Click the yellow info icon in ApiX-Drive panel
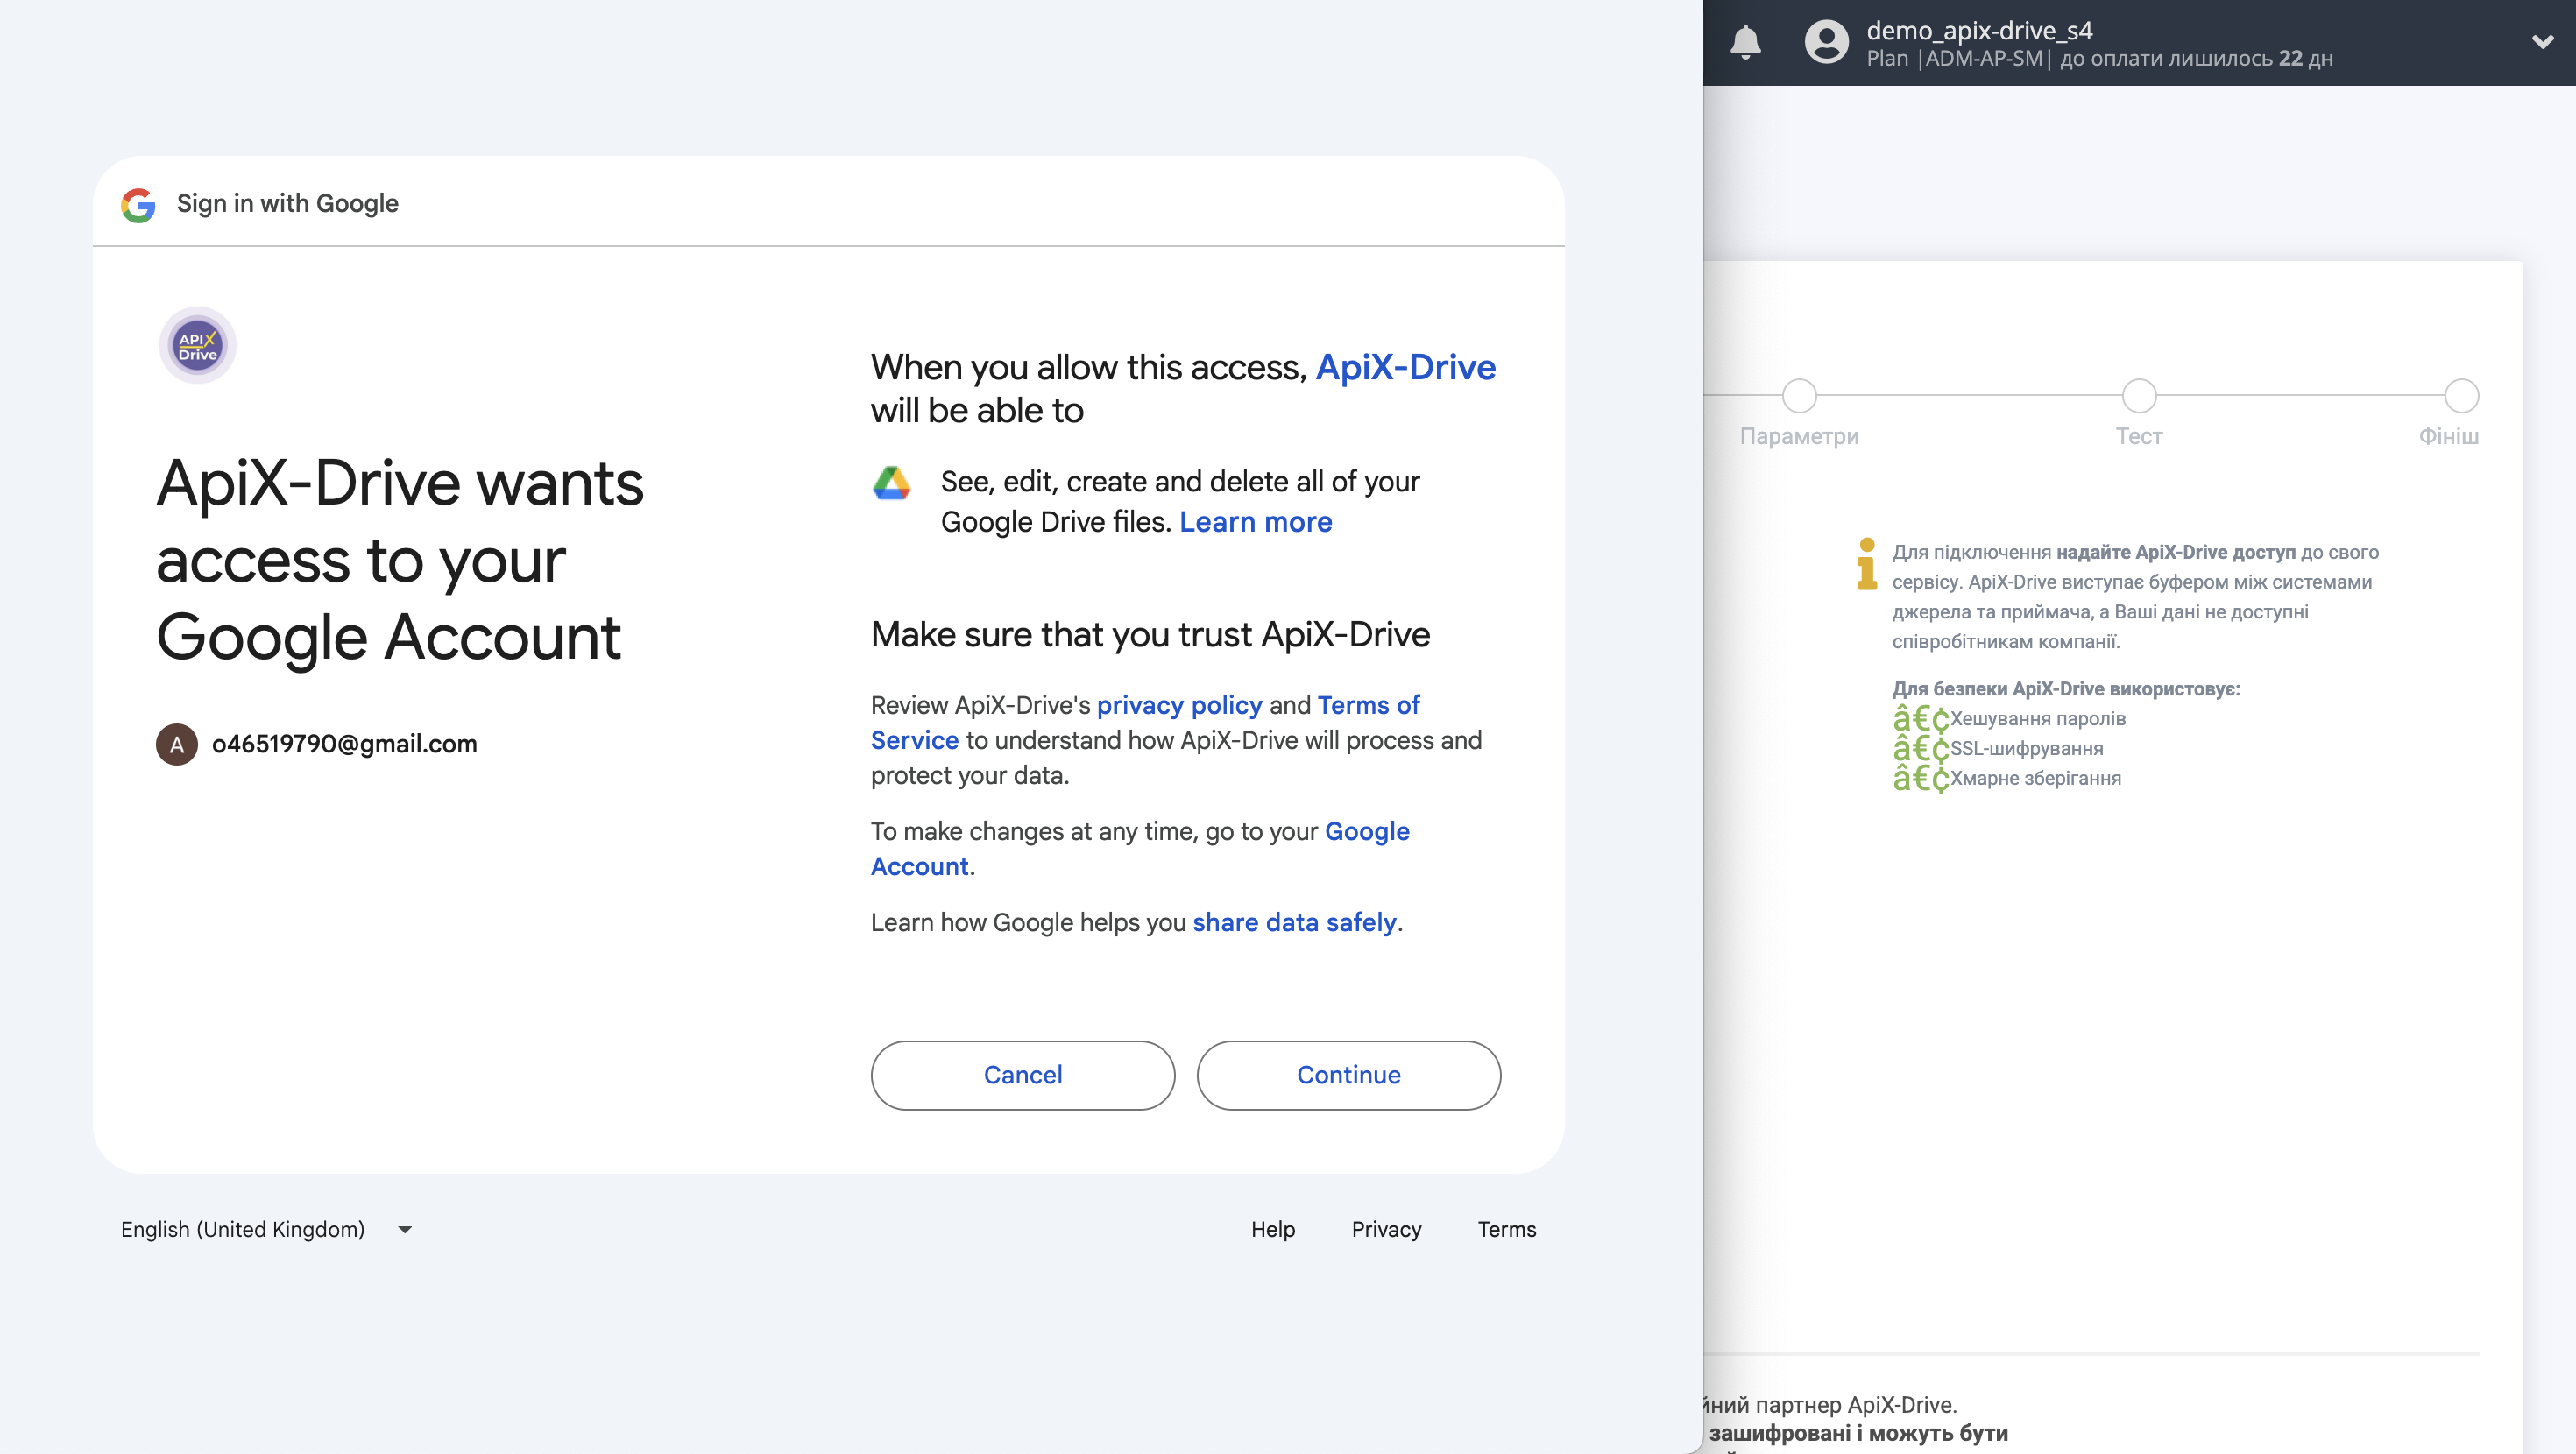Viewport: 2576px width, 1454px height. click(1866, 564)
